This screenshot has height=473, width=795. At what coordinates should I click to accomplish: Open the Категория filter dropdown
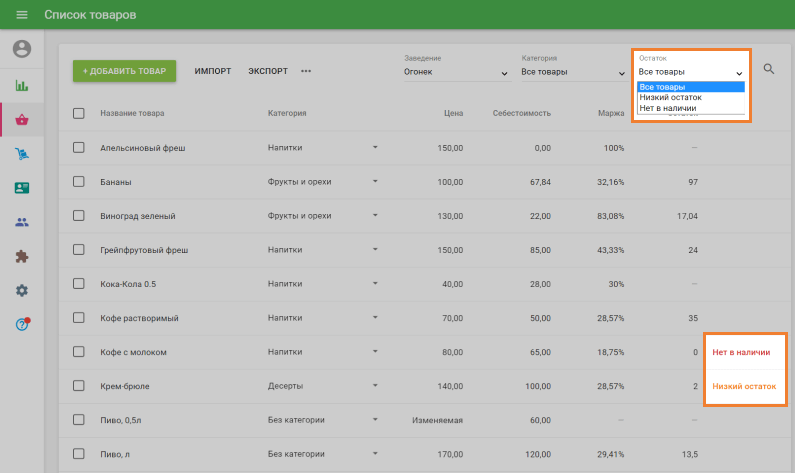click(x=574, y=72)
